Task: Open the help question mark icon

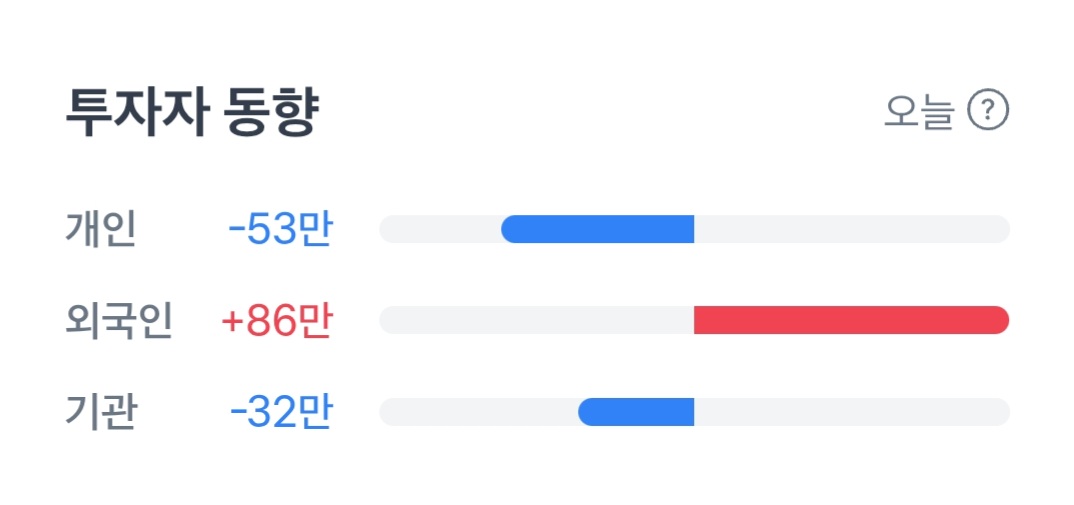Action: [988, 110]
